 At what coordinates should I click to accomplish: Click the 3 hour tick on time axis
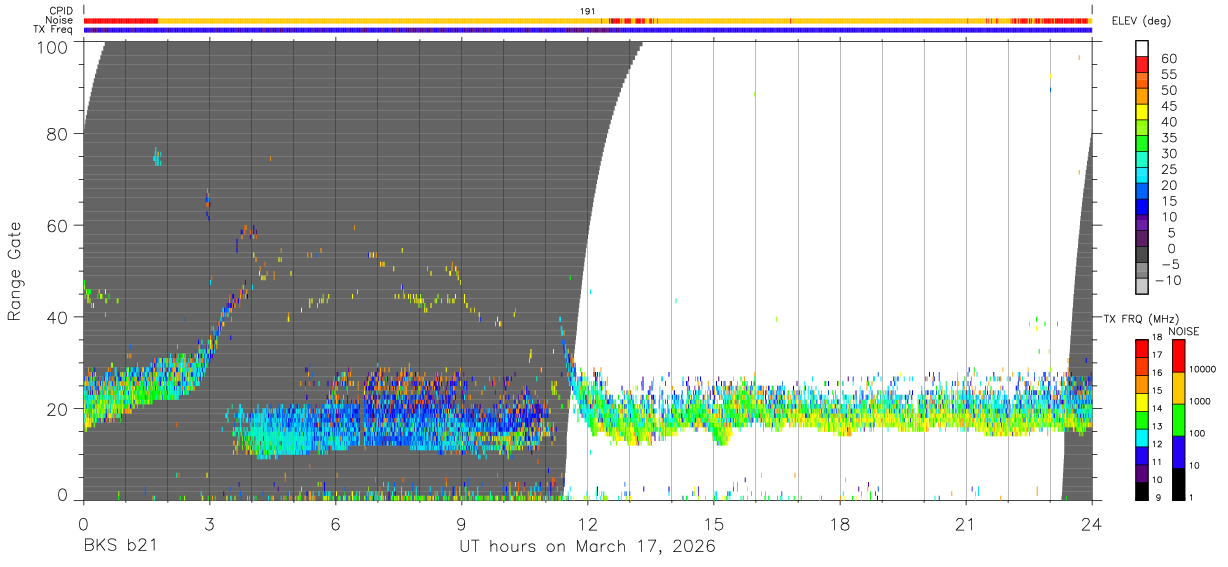209,524
